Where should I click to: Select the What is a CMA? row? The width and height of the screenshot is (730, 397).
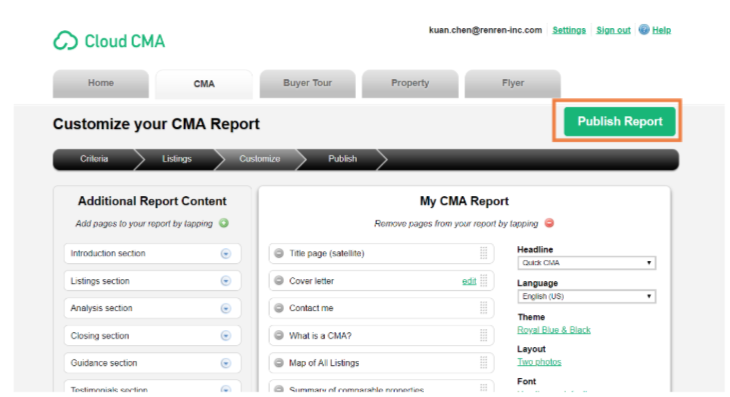click(x=381, y=335)
